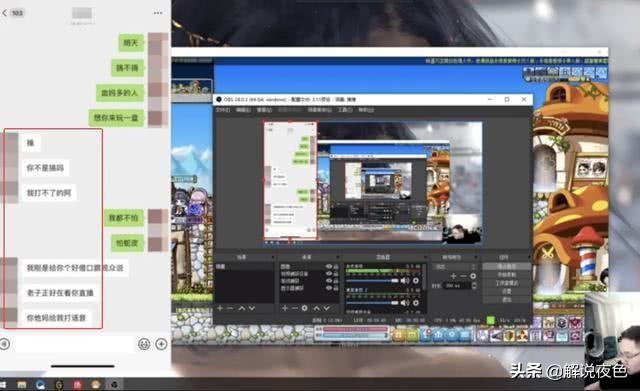The height and width of the screenshot is (391, 640).
Task: Toggle visibility eye of second source
Action: [x=329, y=274]
